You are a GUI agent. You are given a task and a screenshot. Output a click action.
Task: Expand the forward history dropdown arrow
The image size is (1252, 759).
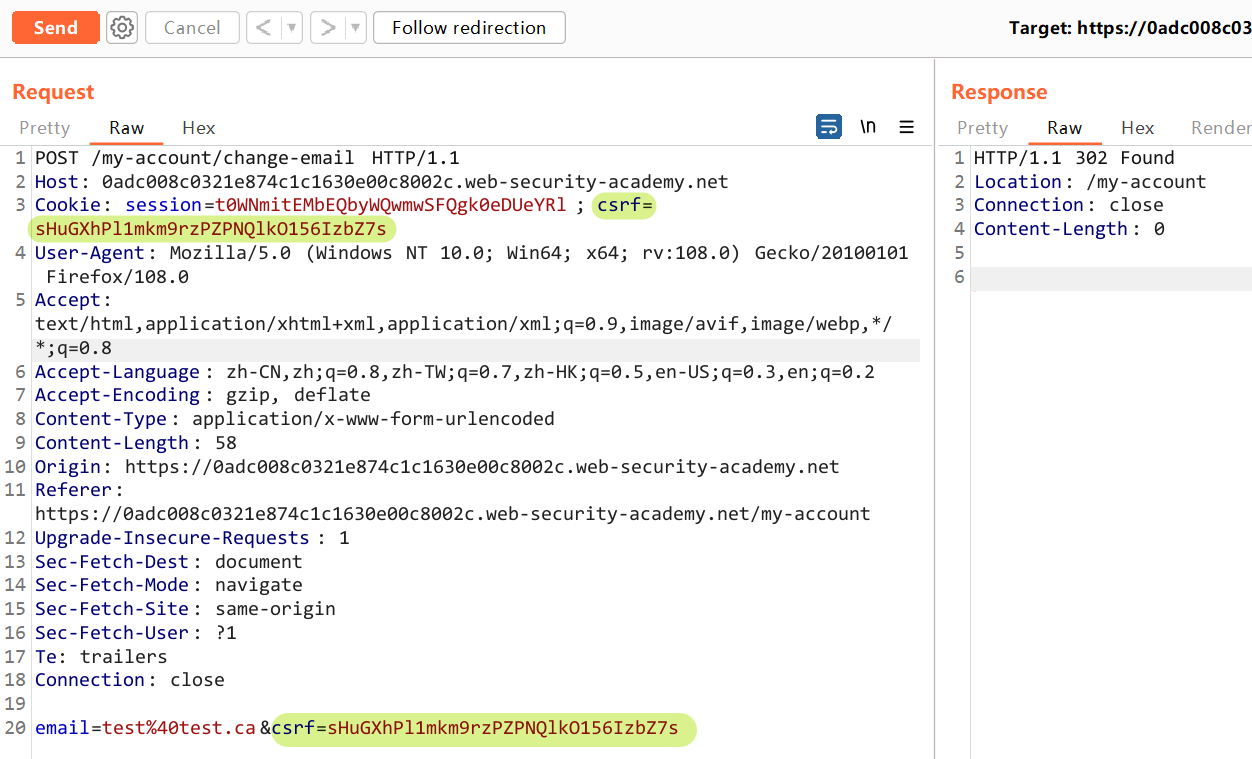(x=356, y=28)
